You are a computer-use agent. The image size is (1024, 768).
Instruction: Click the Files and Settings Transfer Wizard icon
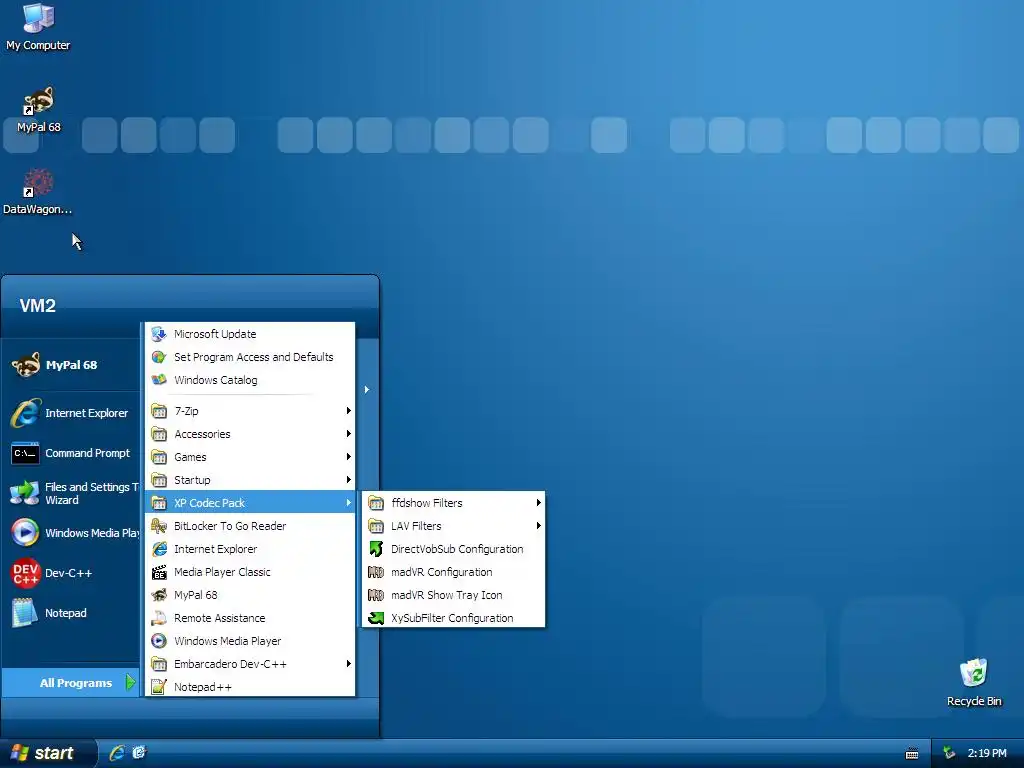click(25, 493)
